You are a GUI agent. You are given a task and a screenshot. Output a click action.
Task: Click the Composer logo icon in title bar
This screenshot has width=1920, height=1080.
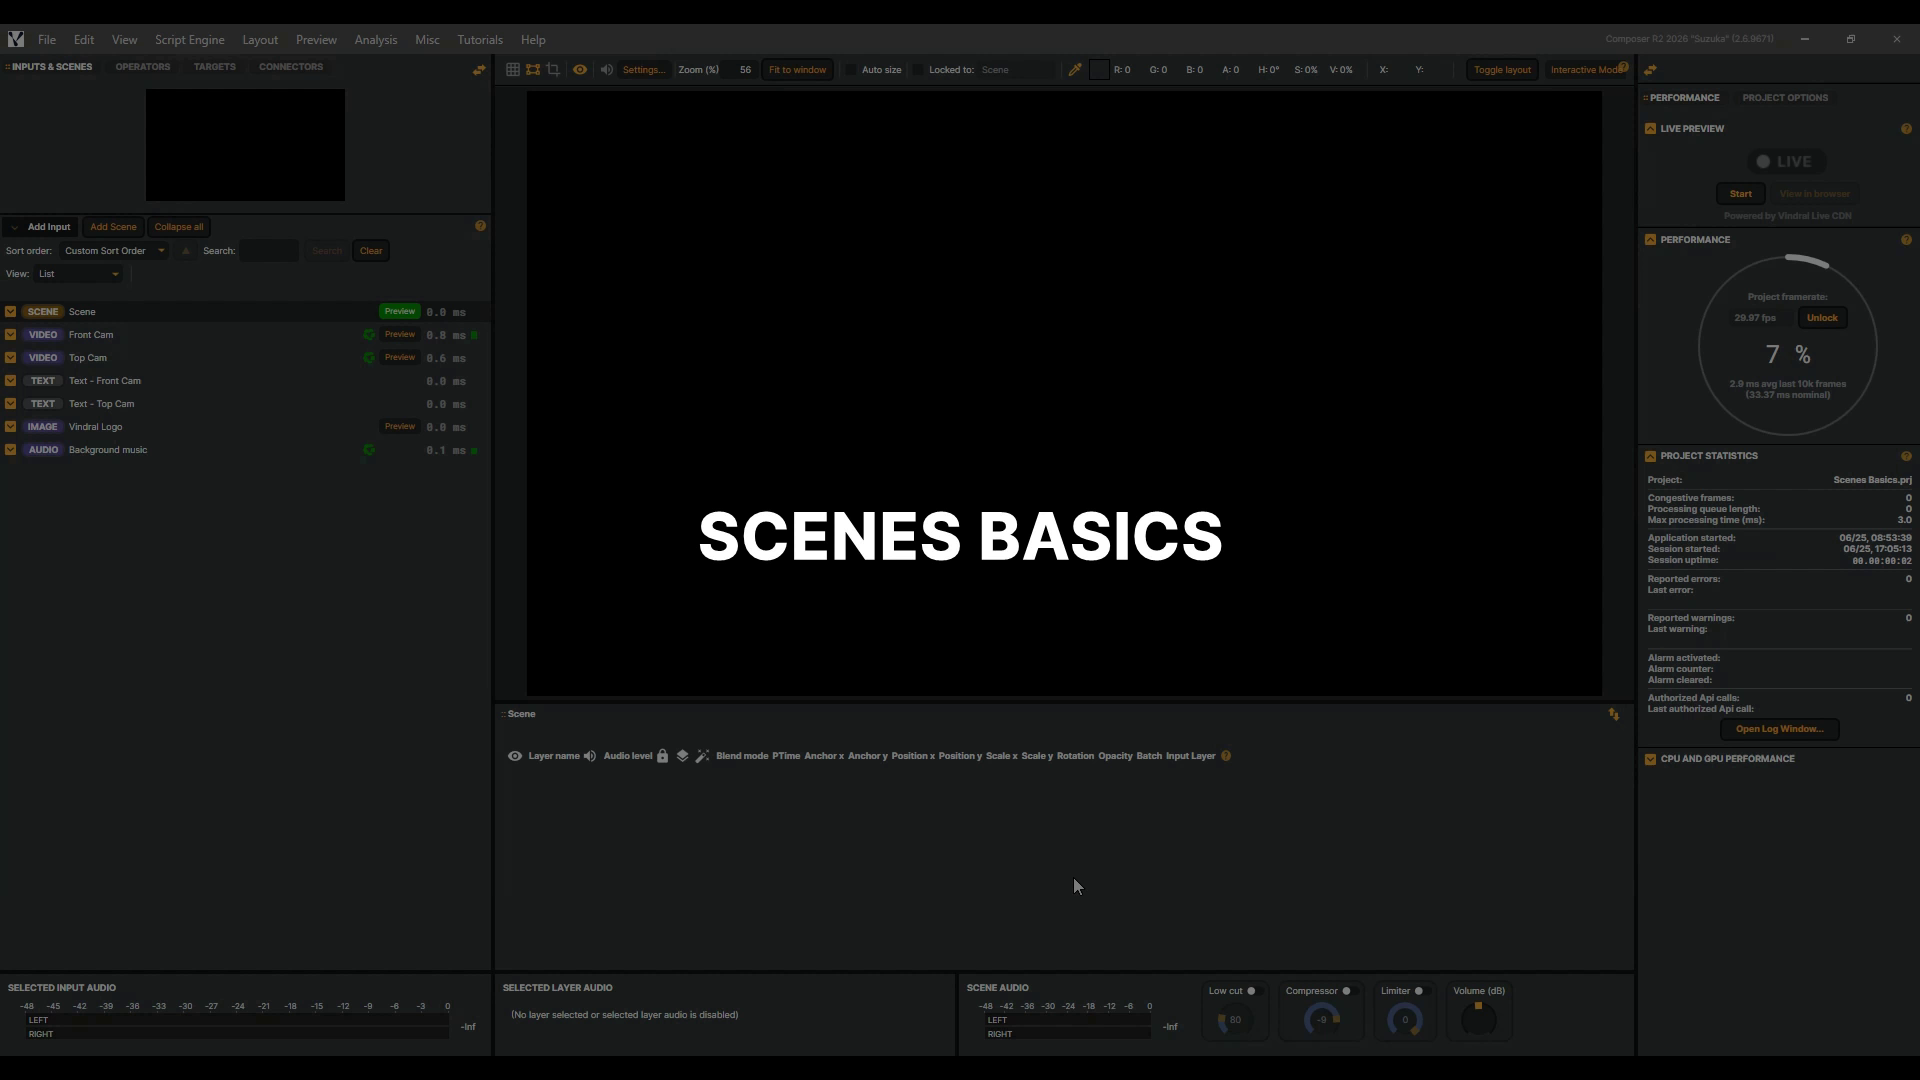coord(16,39)
